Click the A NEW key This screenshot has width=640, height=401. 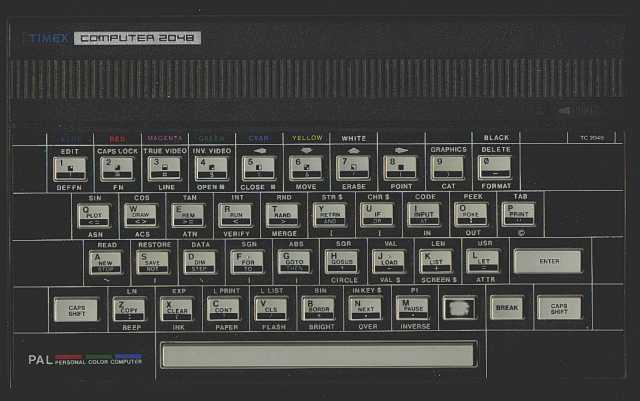105,263
